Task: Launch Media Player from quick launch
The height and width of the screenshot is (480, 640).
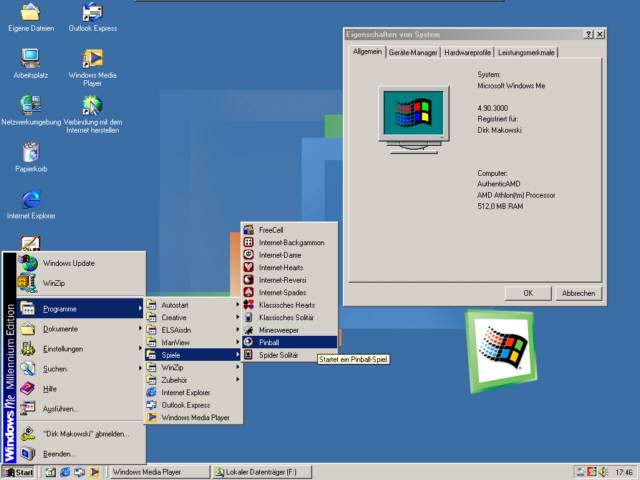Action: [x=94, y=472]
